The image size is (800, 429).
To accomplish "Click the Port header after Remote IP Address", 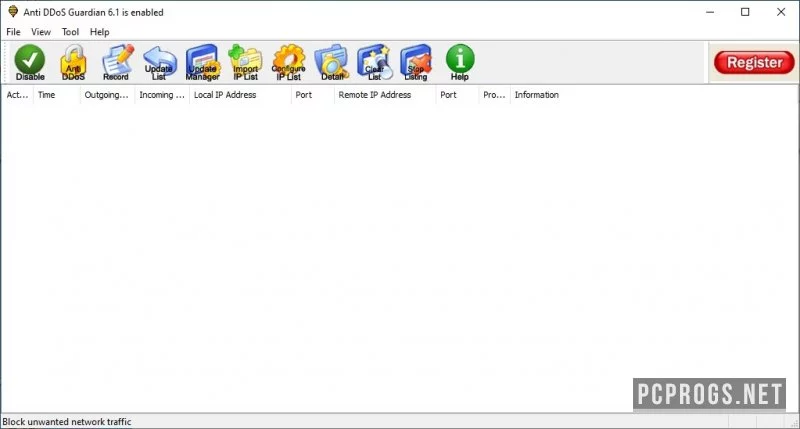I will point(457,95).
